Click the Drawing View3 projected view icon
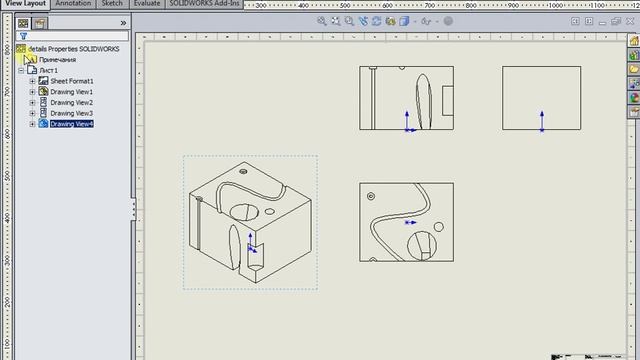Image resolution: width=640 pixels, height=360 pixels. [x=43, y=113]
